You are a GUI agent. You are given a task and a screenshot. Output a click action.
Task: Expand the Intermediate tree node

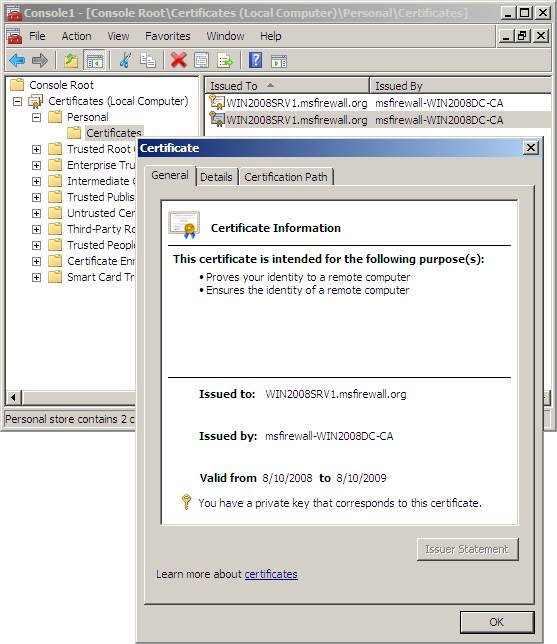pyautogui.click(x=37, y=182)
